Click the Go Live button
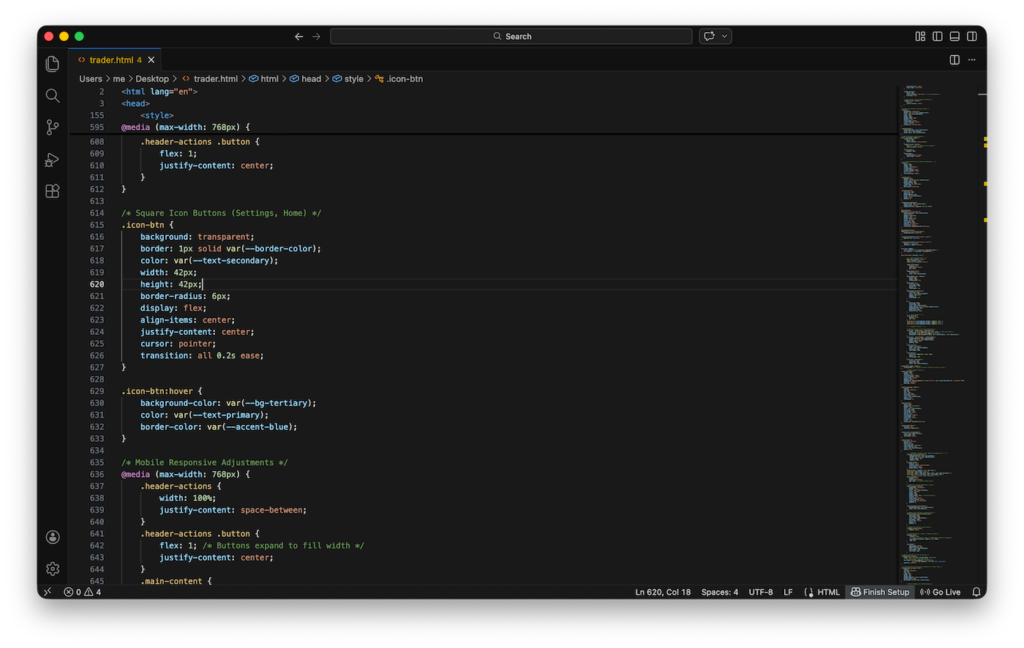This screenshot has width=1024, height=648. [940, 592]
